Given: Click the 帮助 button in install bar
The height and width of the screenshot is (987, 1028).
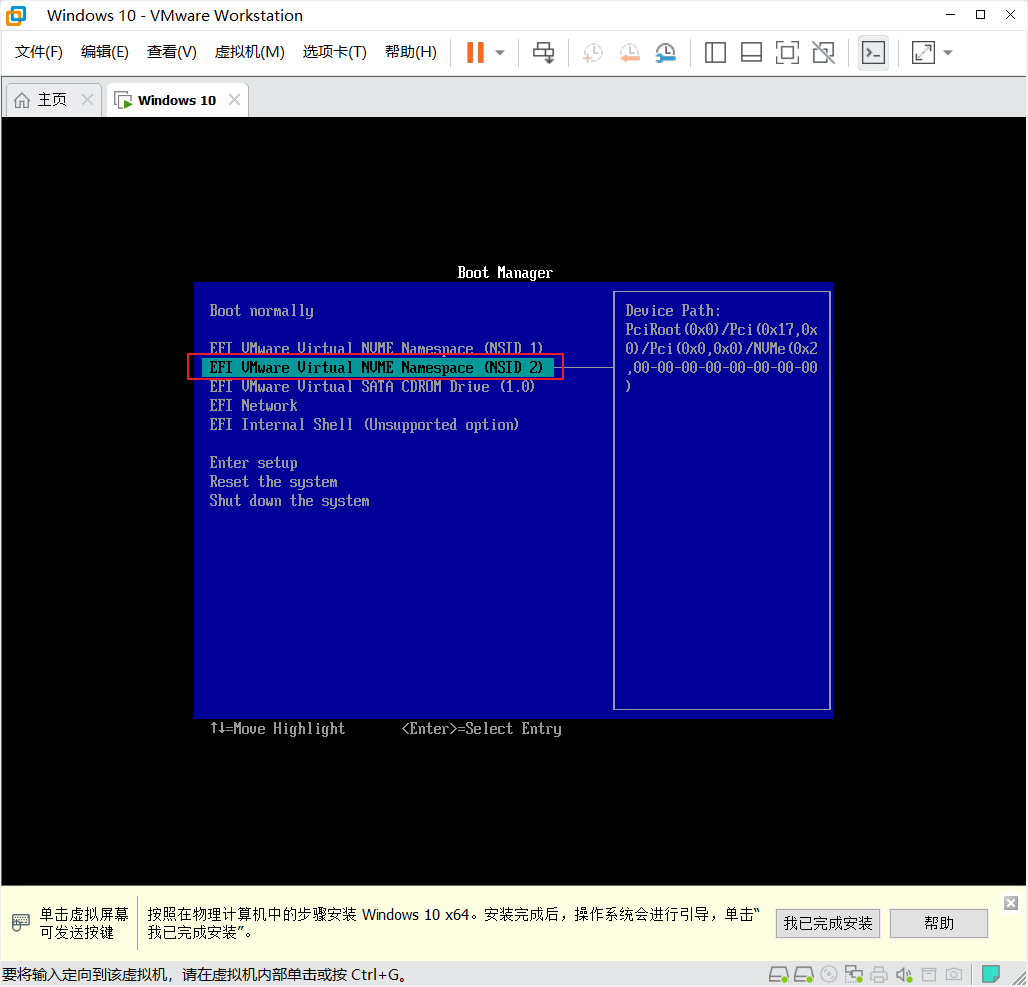Looking at the screenshot, I should point(939,923).
